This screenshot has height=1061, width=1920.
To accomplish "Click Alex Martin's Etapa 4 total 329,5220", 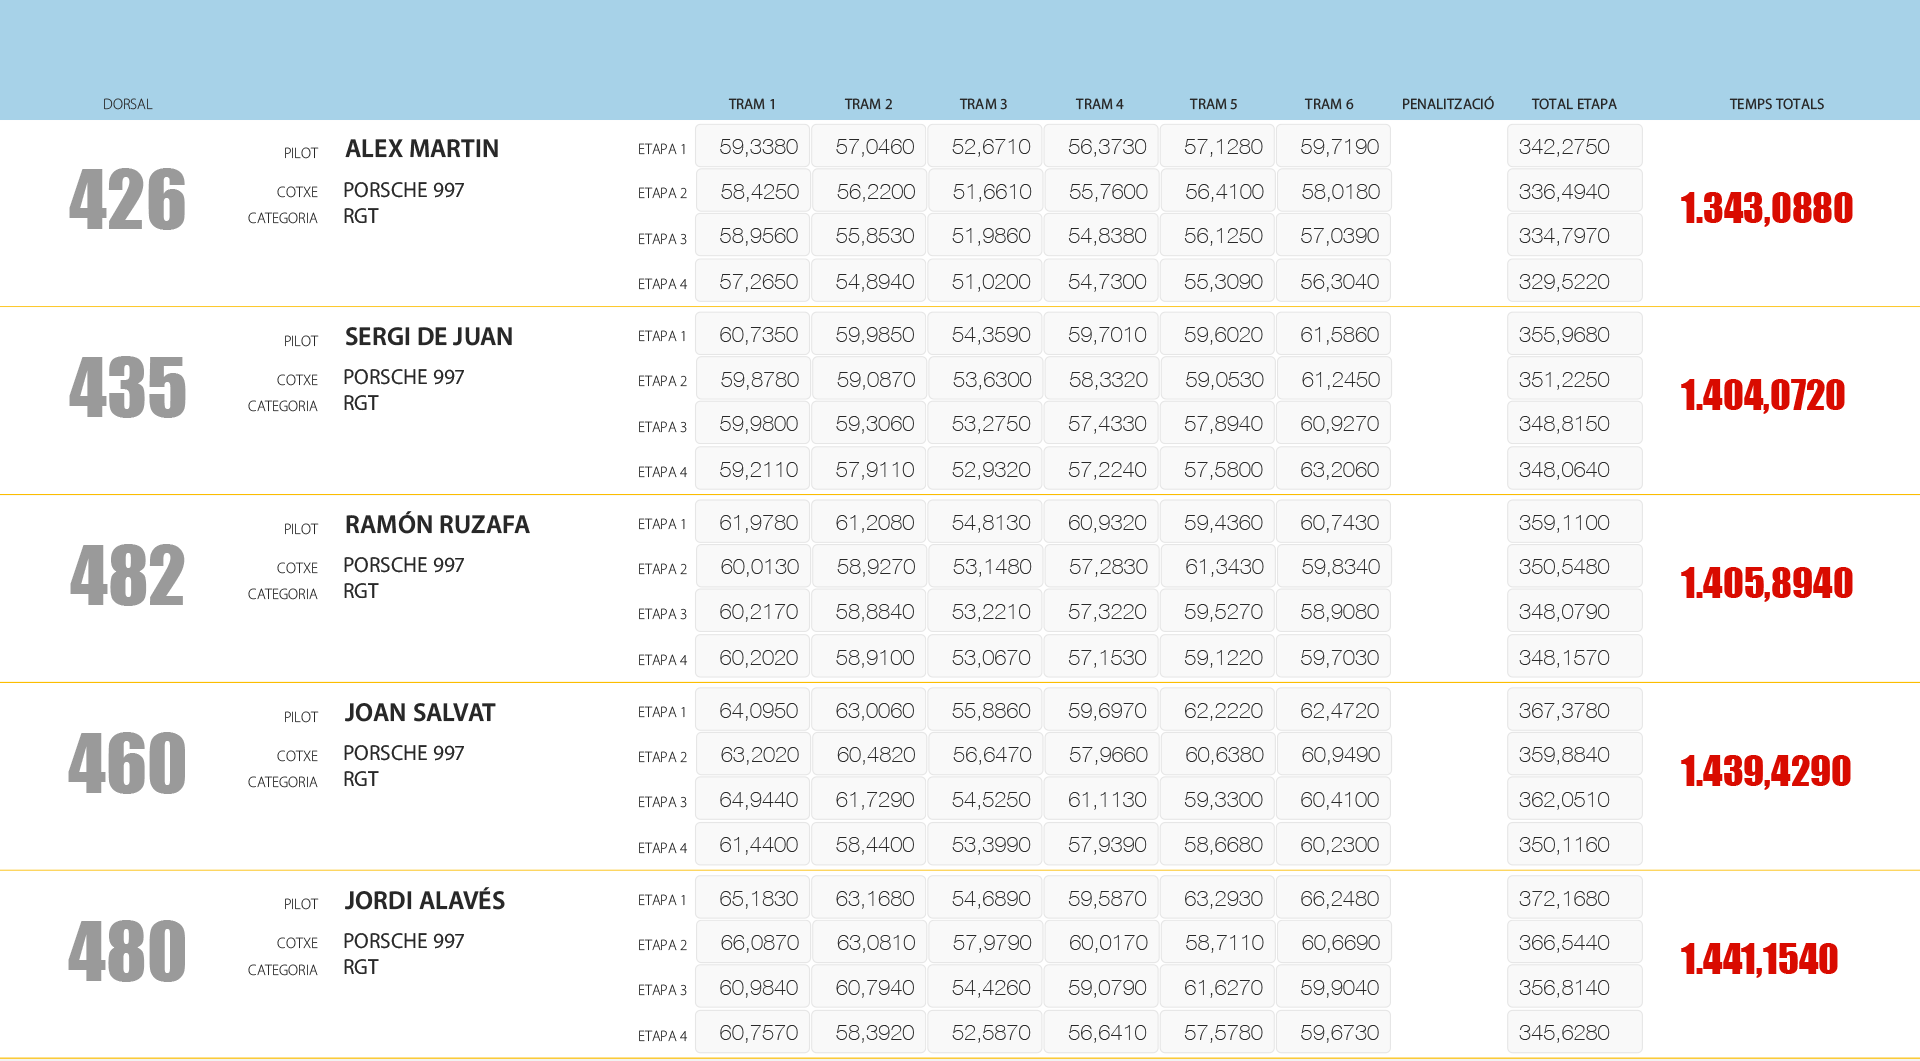I will click(1564, 282).
